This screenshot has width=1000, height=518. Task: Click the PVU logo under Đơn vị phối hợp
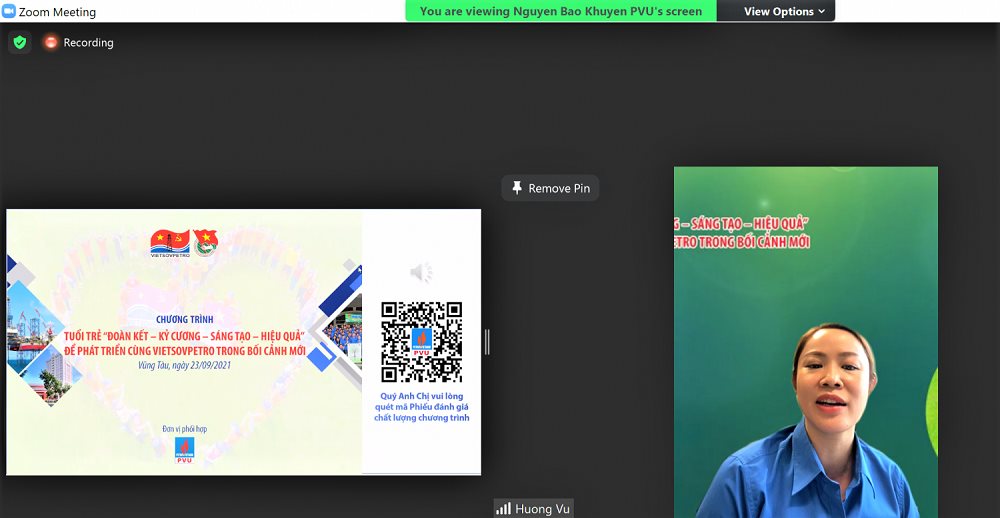tap(184, 450)
